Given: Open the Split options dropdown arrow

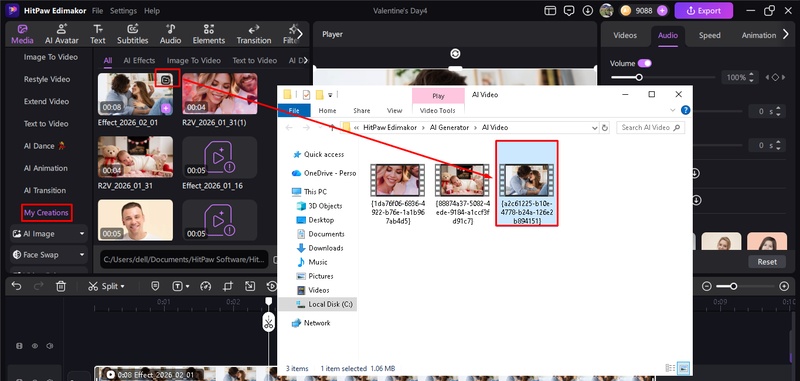Looking at the screenshot, I should (x=122, y=287).
